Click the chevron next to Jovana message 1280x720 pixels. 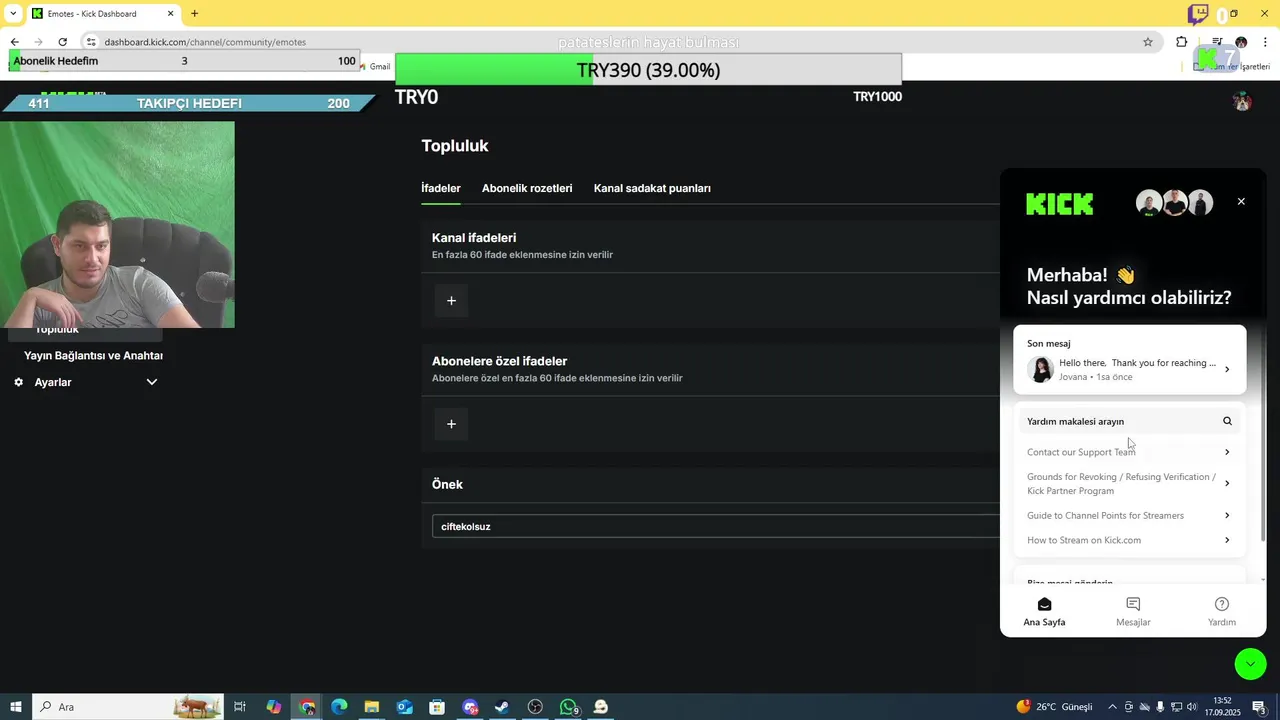(x=1227, y=369)
